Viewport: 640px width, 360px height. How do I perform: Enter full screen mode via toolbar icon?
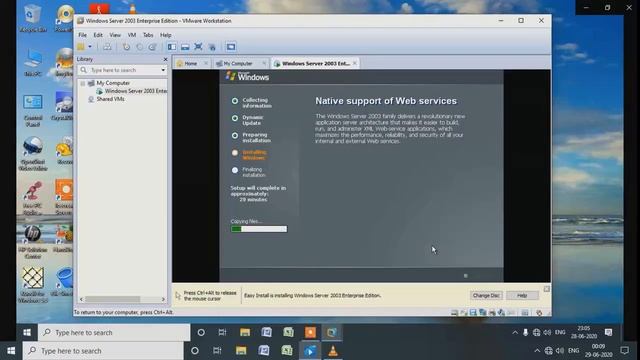click(x=198, y=47)
